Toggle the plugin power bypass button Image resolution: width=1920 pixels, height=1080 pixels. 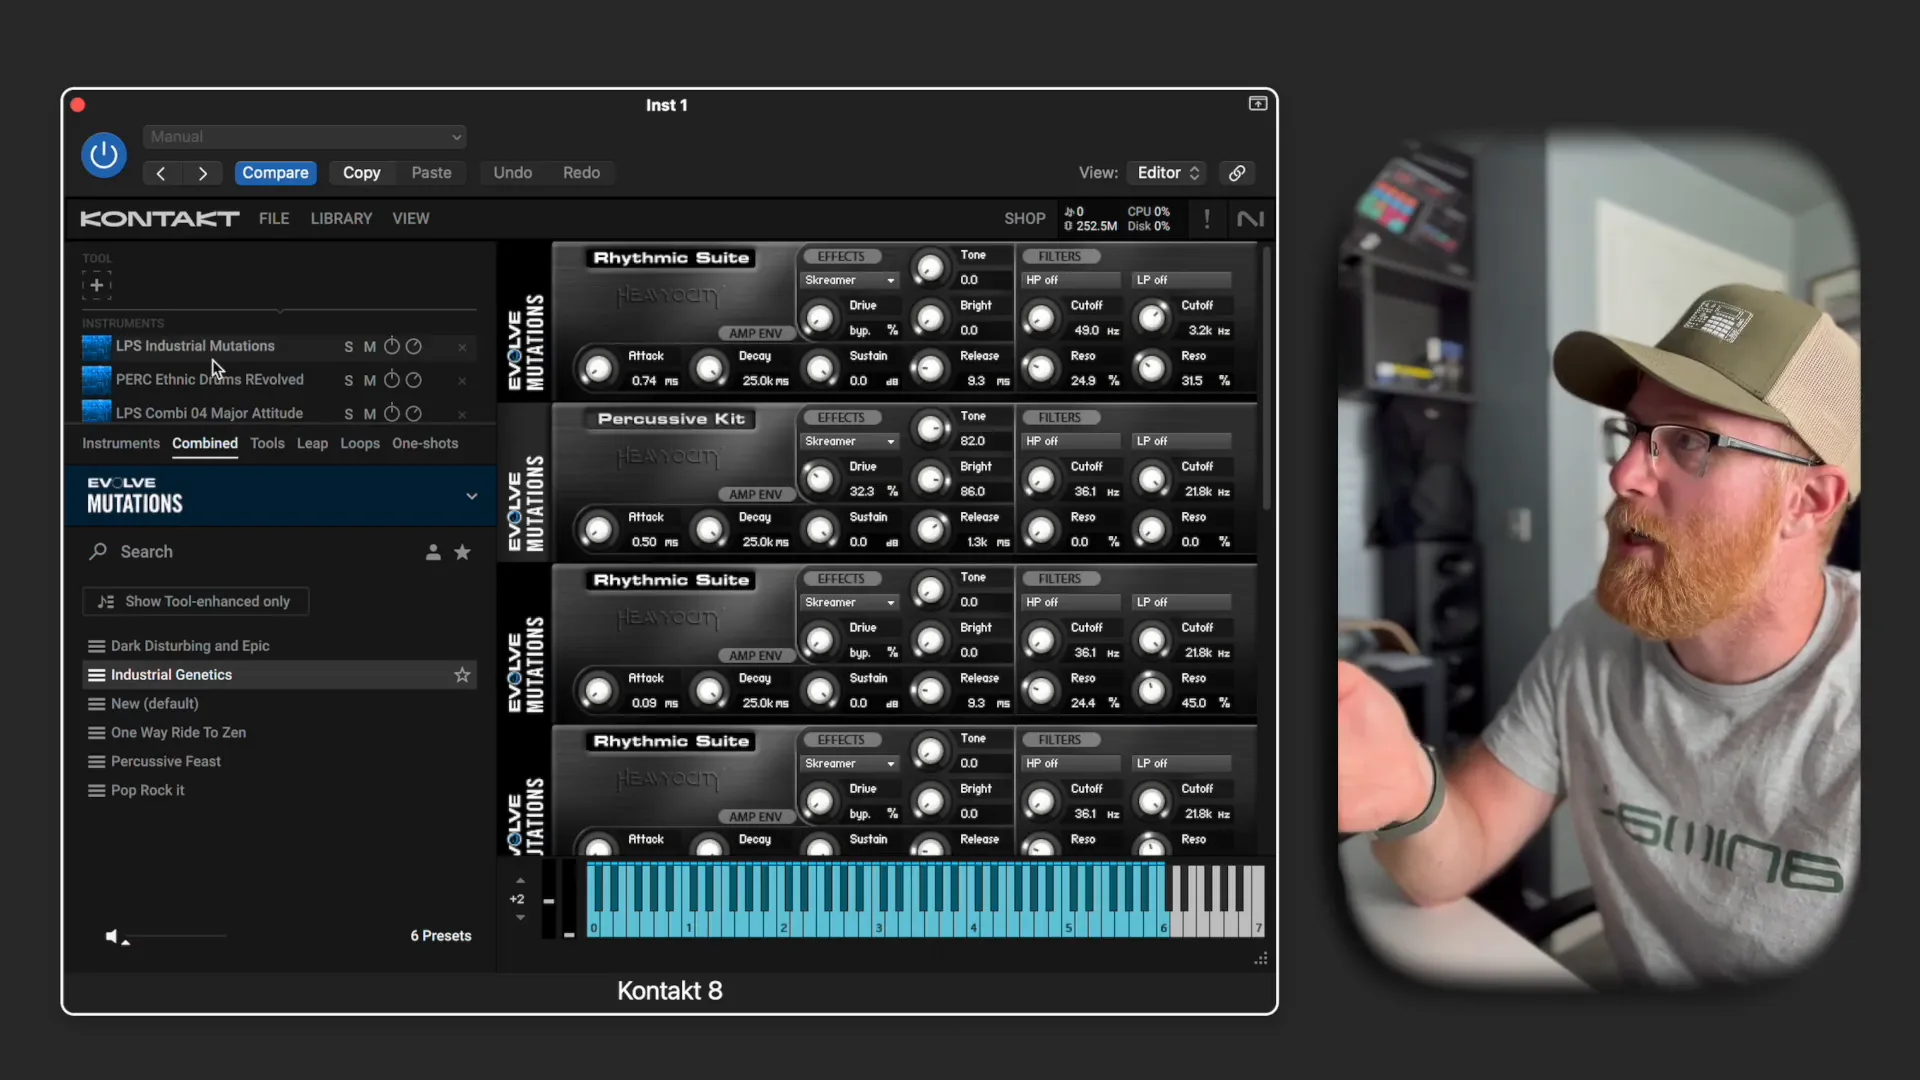coord(104,155)
